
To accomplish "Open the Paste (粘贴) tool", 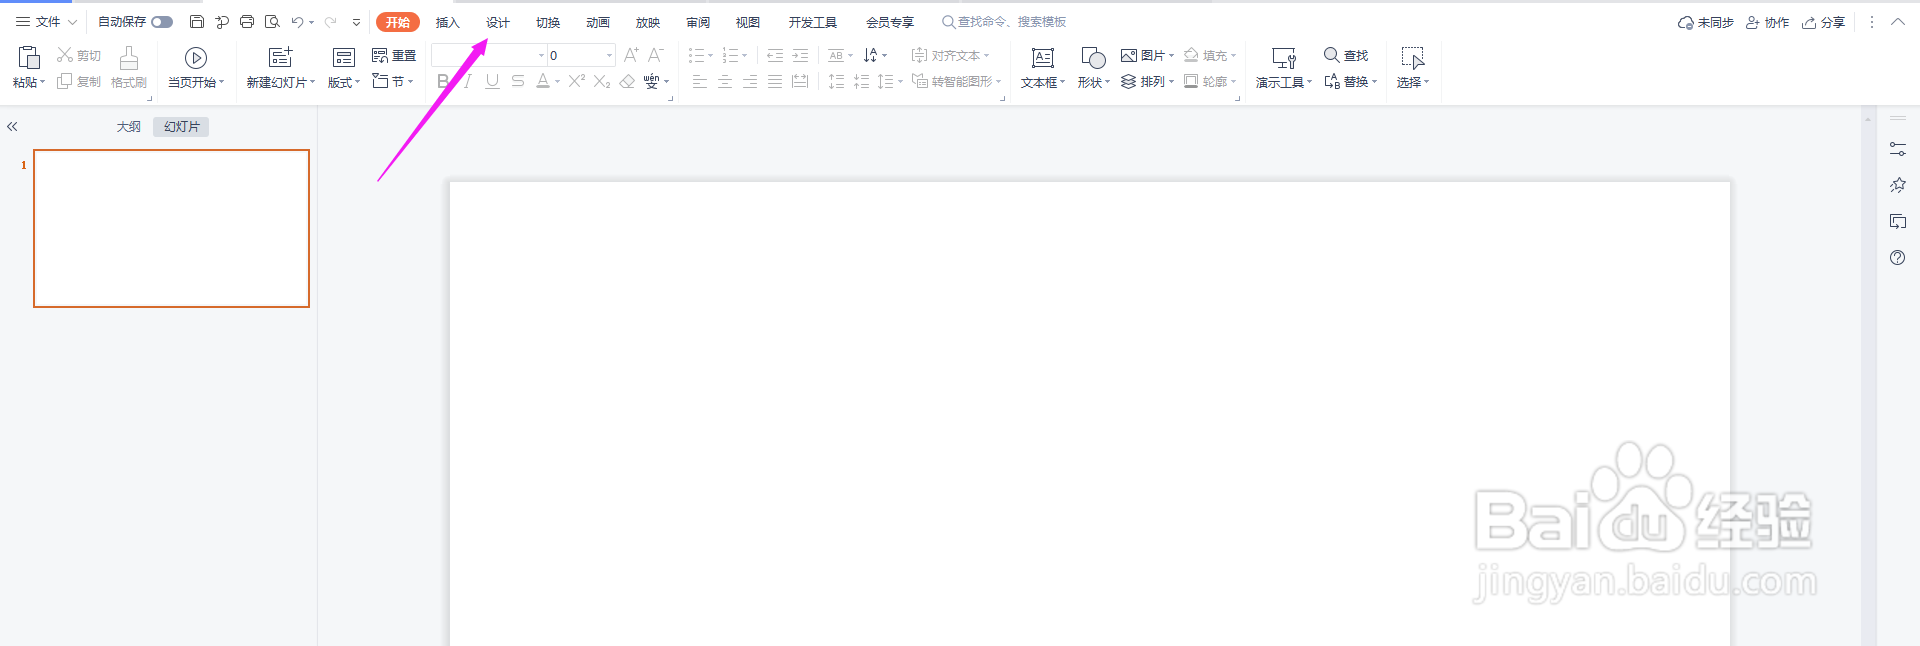I will tap(28, 67).
